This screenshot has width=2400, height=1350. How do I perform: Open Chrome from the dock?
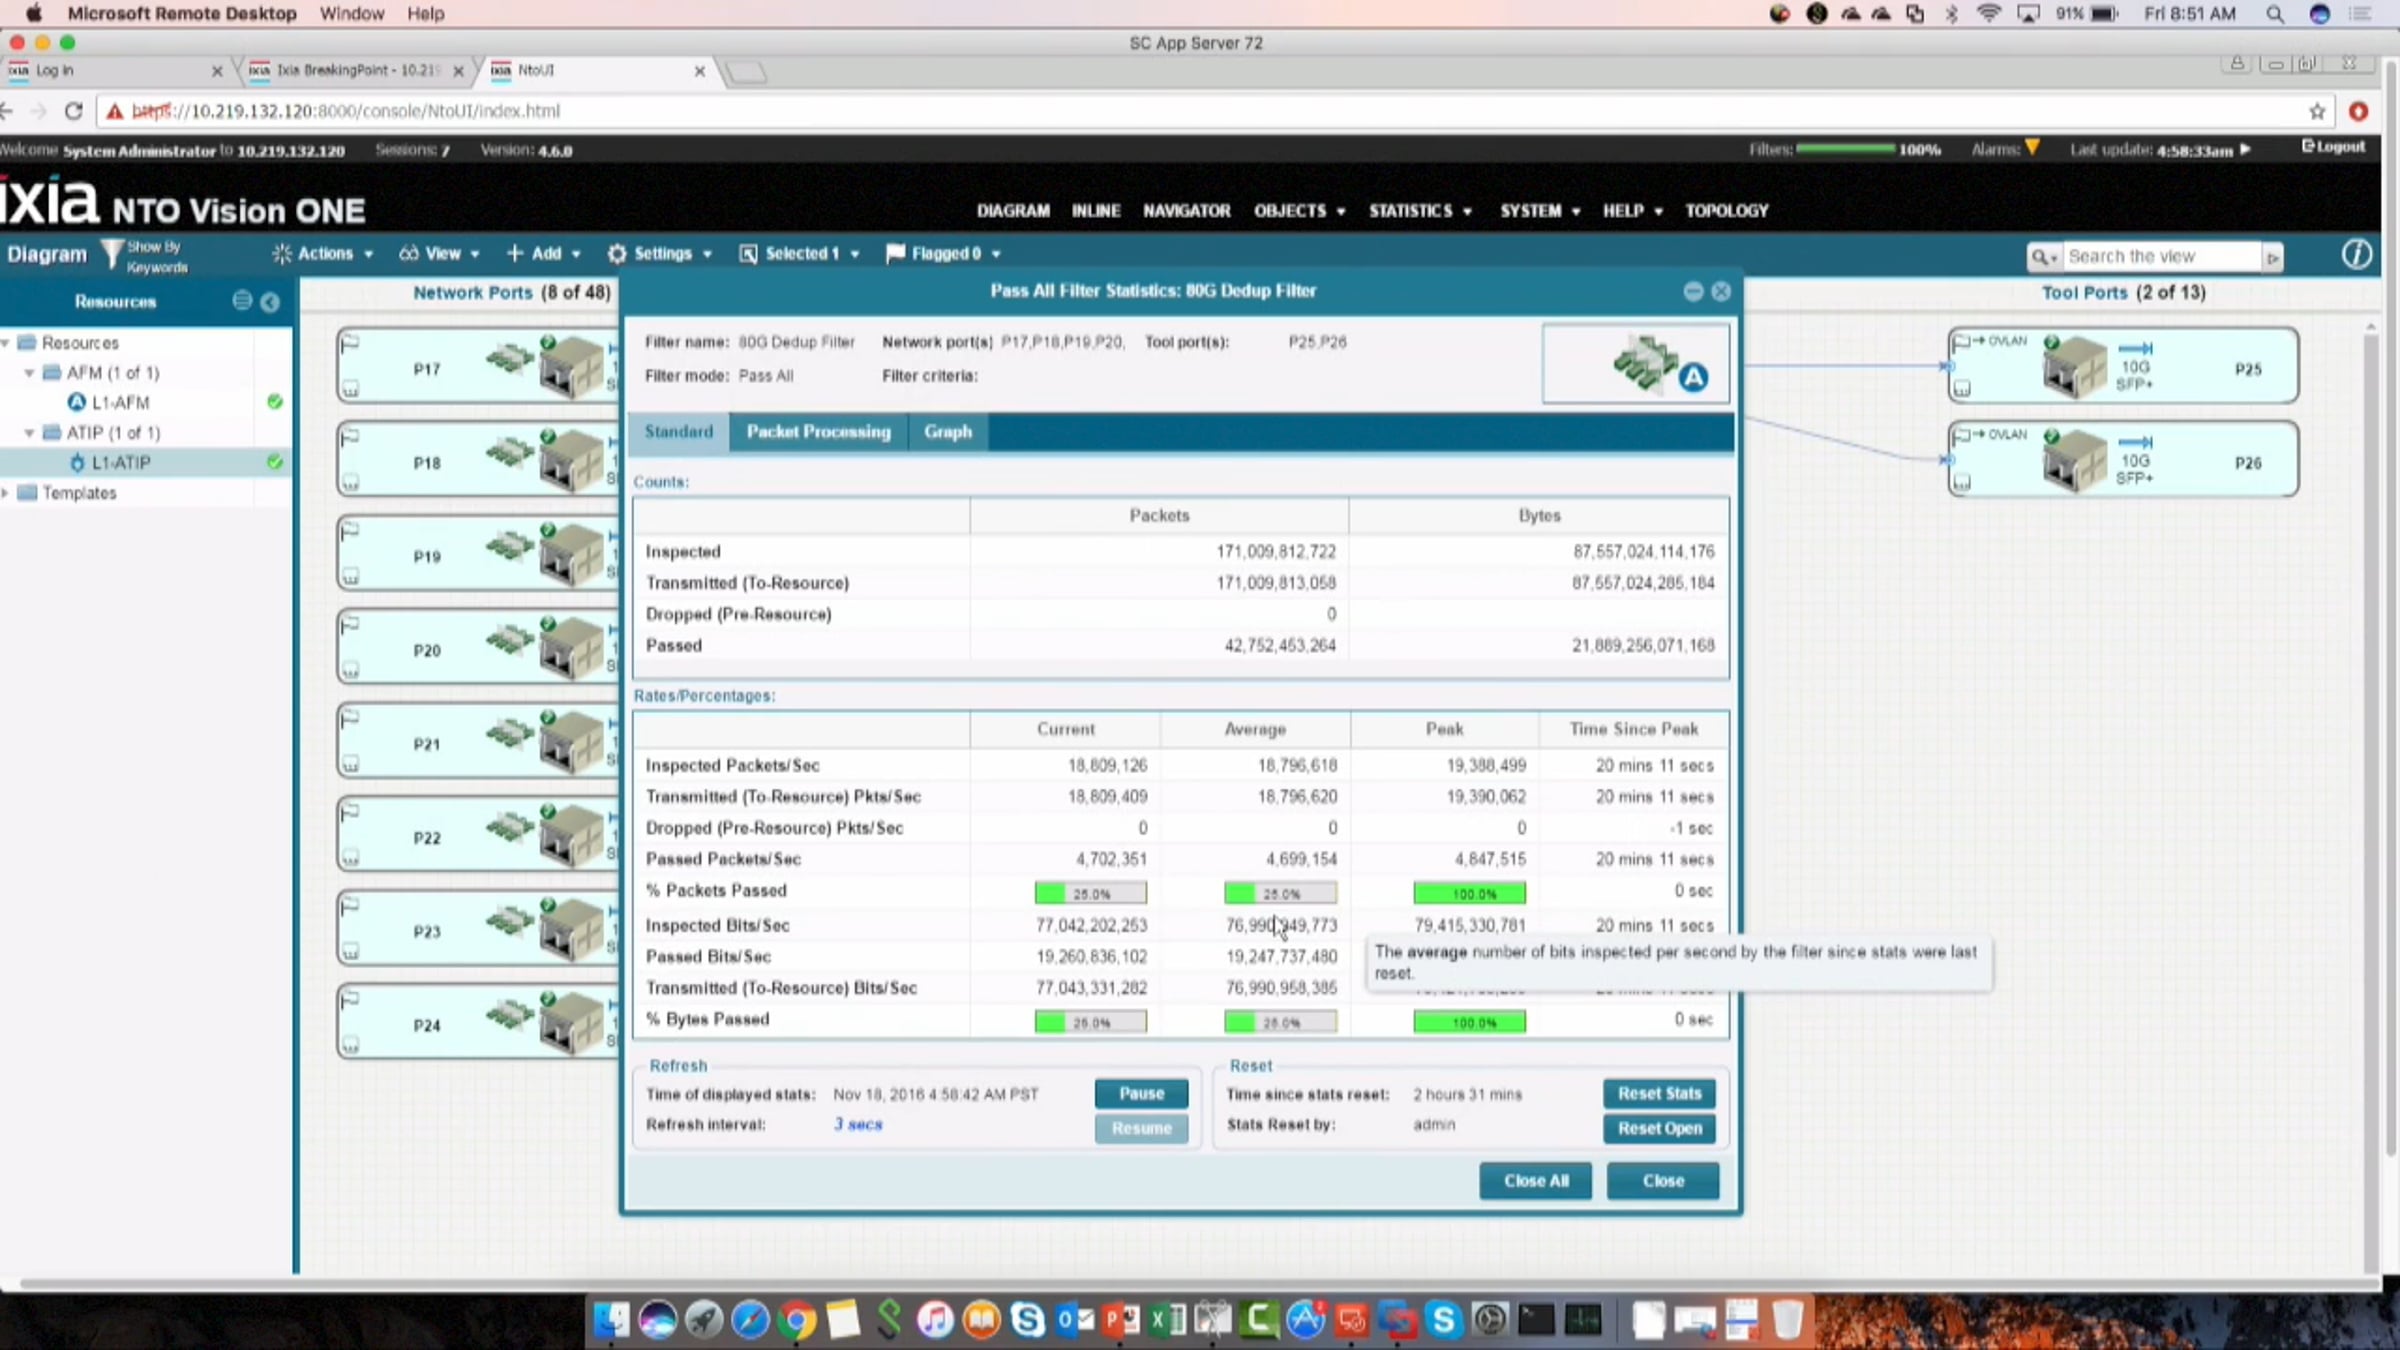pos(797,1321)
